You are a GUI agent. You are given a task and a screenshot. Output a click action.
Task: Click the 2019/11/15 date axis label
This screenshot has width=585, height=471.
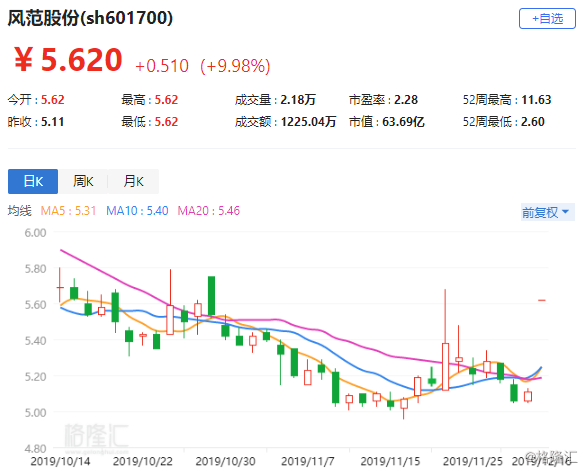click(390, 461)
